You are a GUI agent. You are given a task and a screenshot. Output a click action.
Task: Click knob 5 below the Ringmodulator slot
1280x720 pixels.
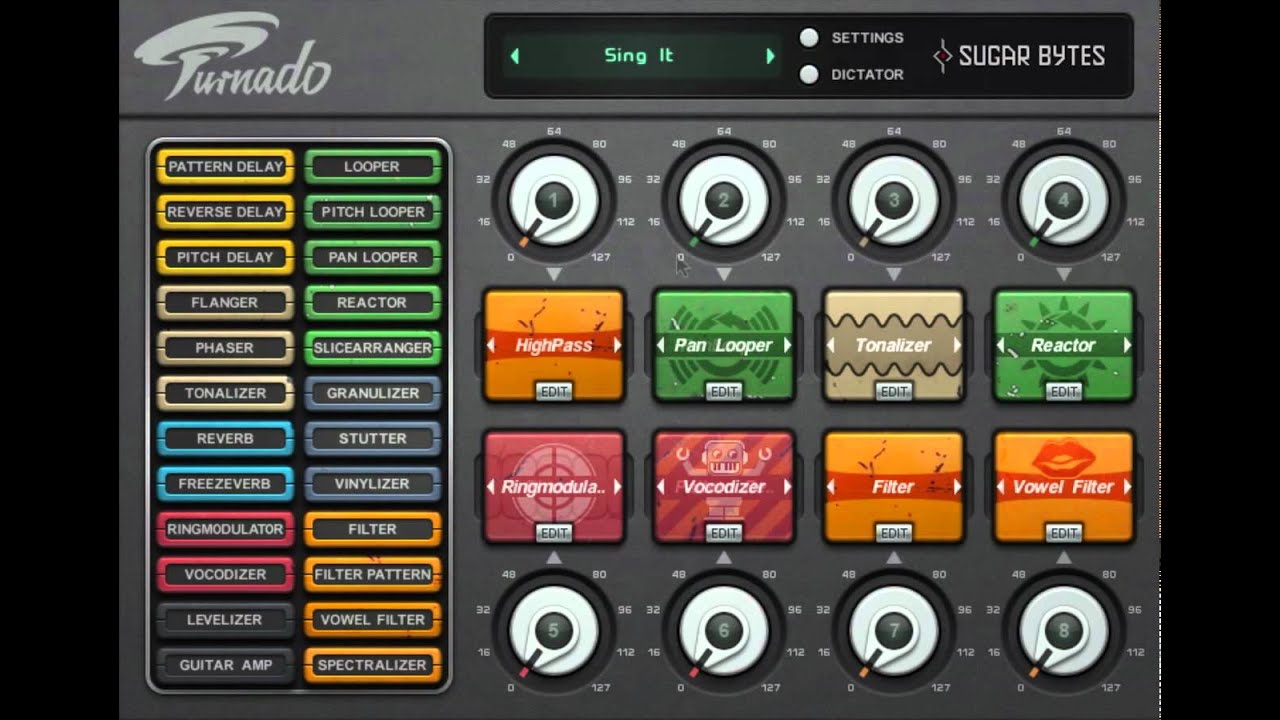click(x=553, y=631)
